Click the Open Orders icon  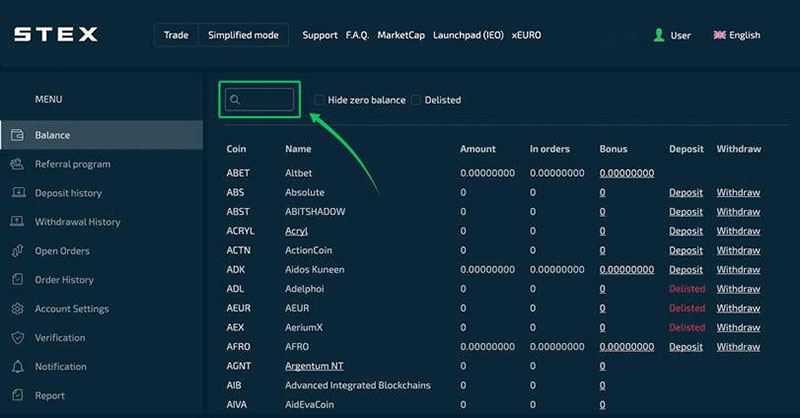17,251
